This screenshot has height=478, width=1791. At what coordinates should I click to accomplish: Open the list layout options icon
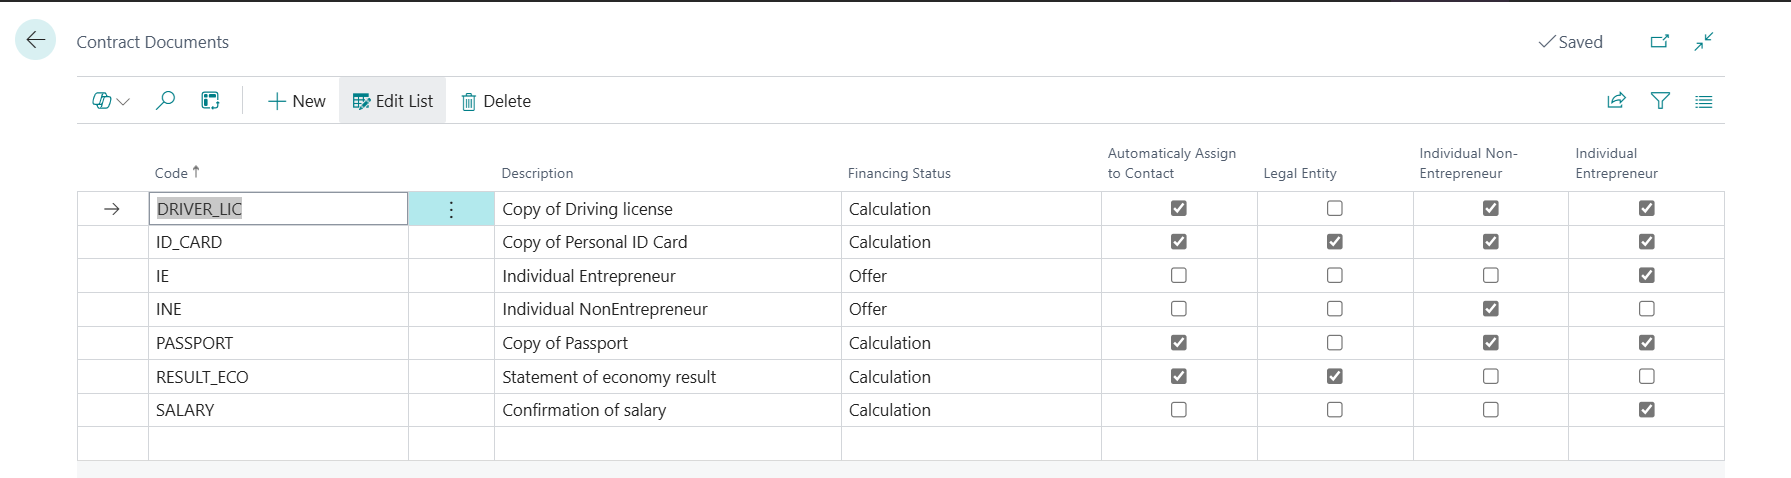tap(1704, 101)
